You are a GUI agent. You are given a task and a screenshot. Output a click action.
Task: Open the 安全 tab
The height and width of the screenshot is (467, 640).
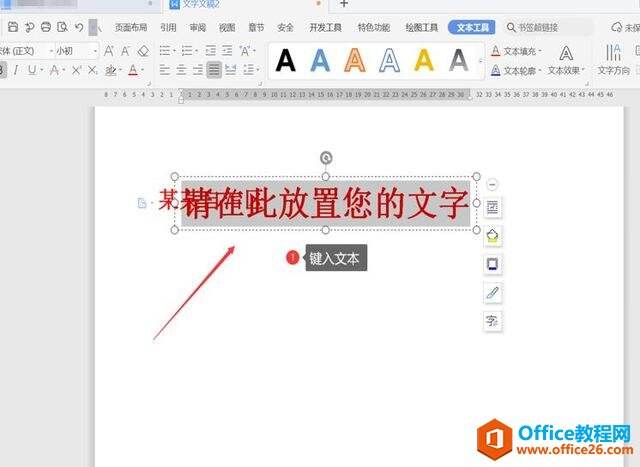point(285,27)
